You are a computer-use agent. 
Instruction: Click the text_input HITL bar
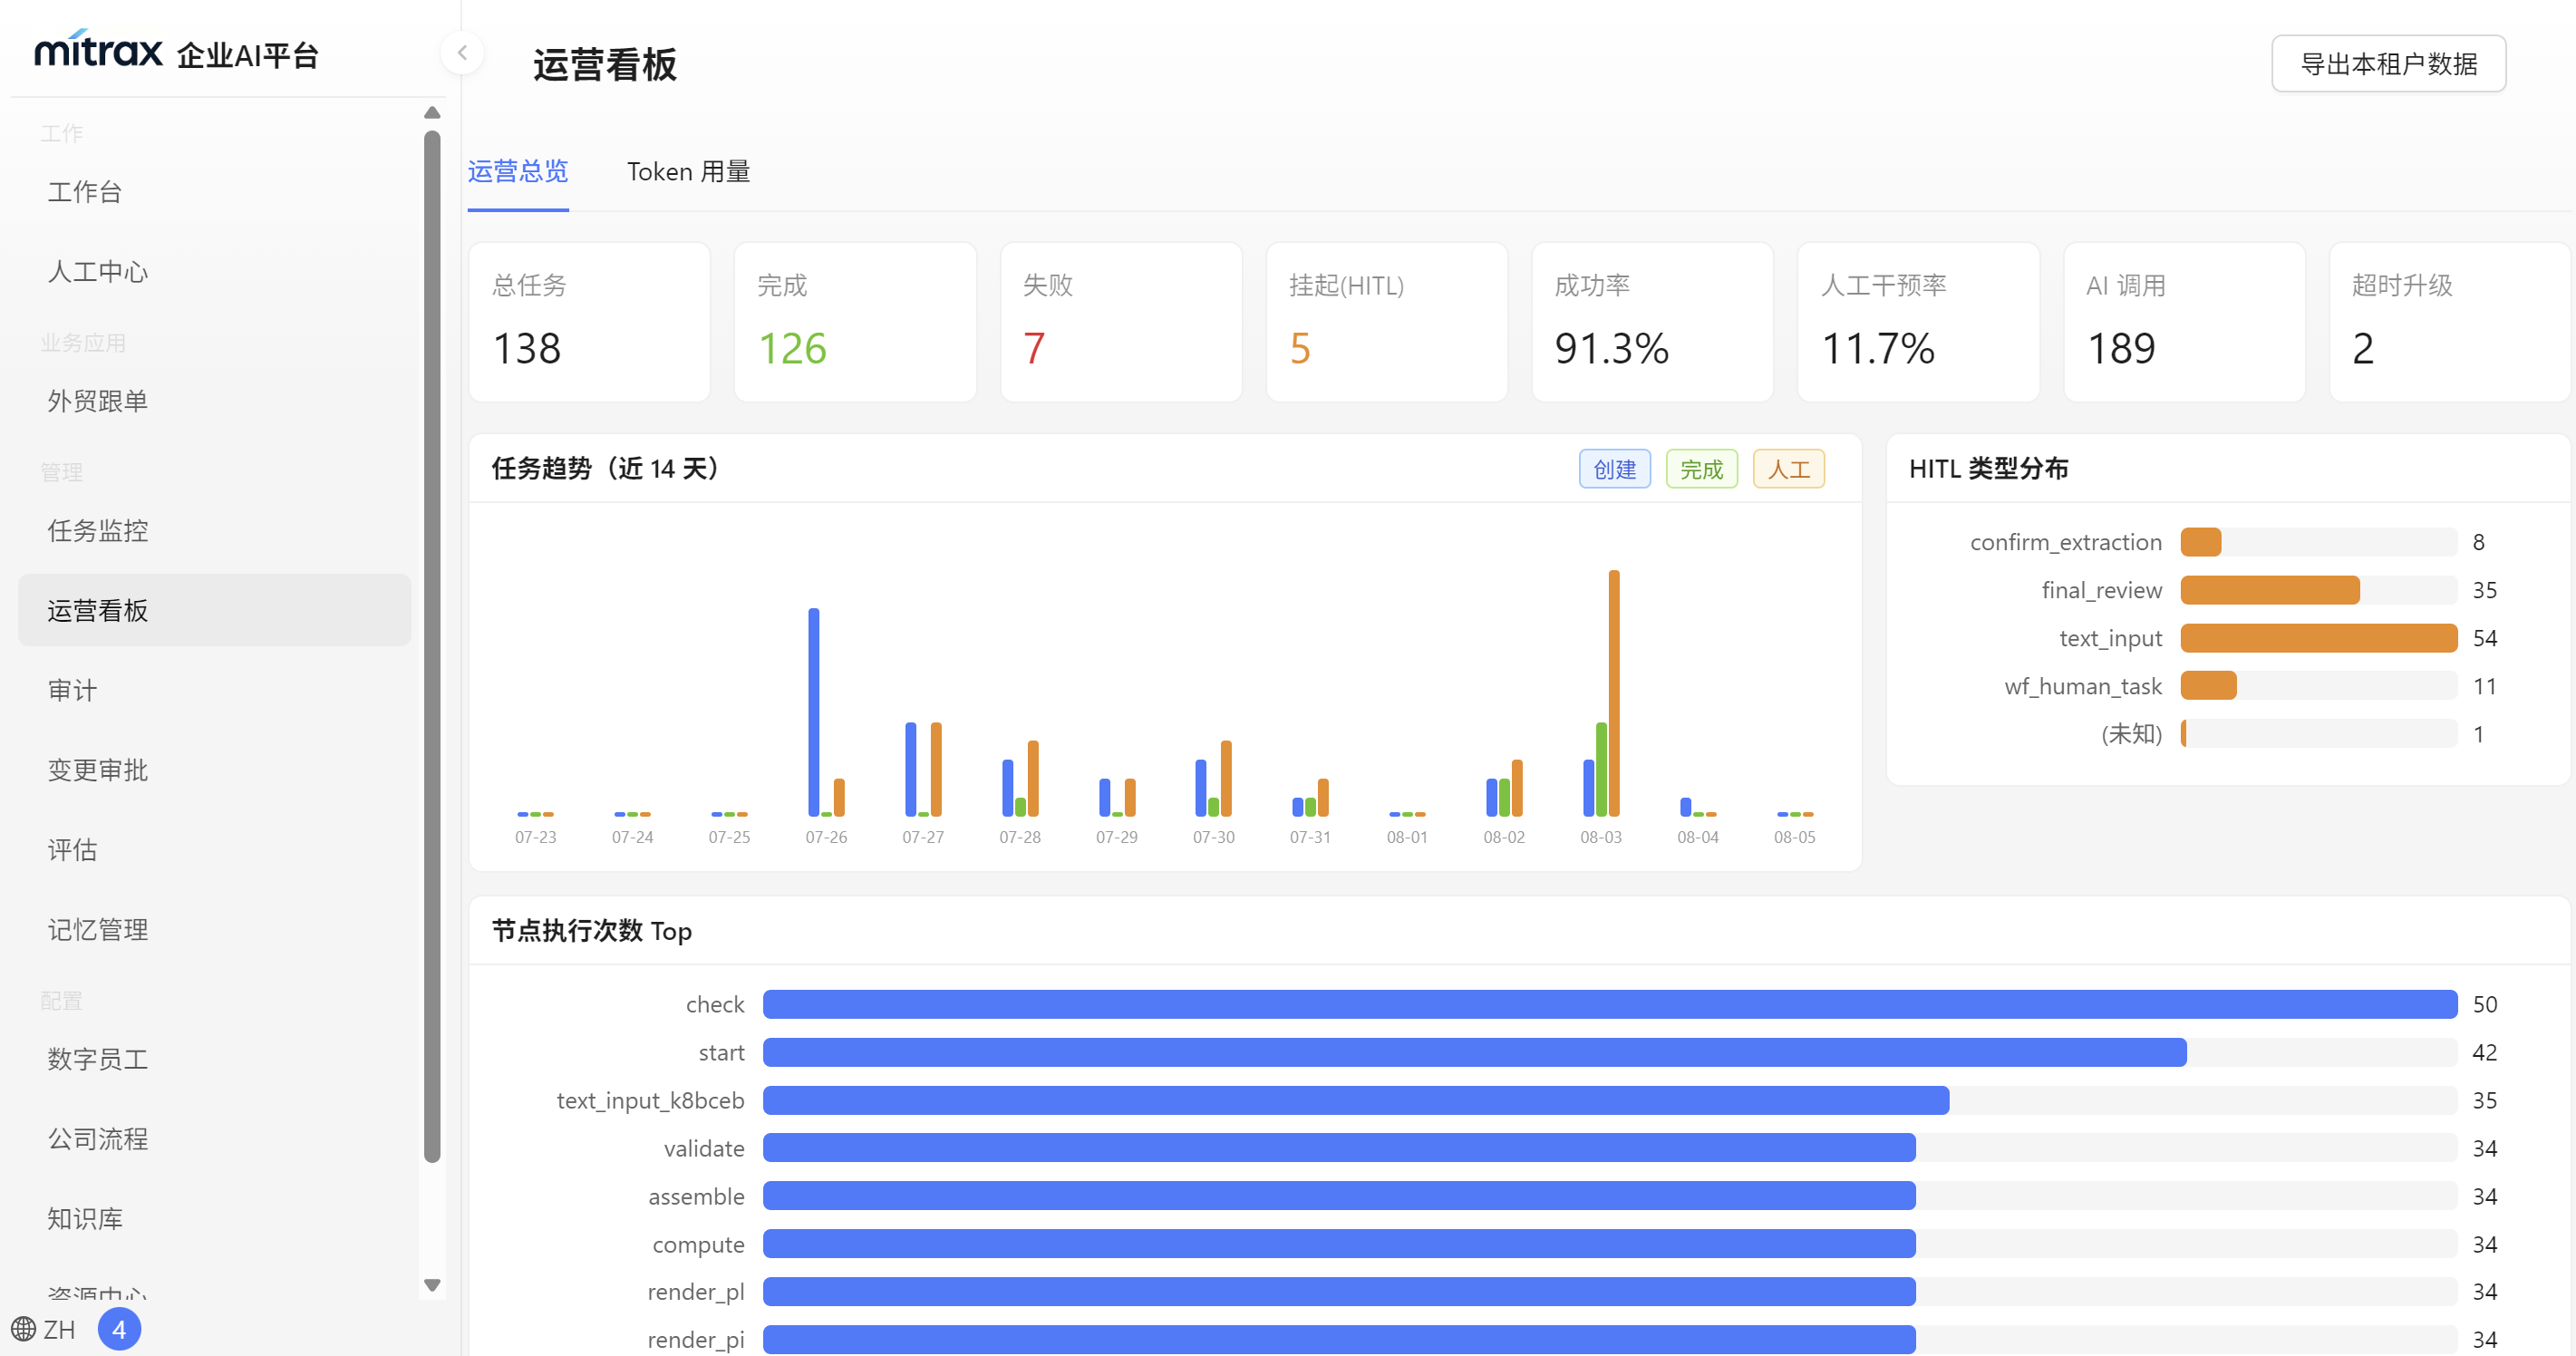[x=2318, y=638]
